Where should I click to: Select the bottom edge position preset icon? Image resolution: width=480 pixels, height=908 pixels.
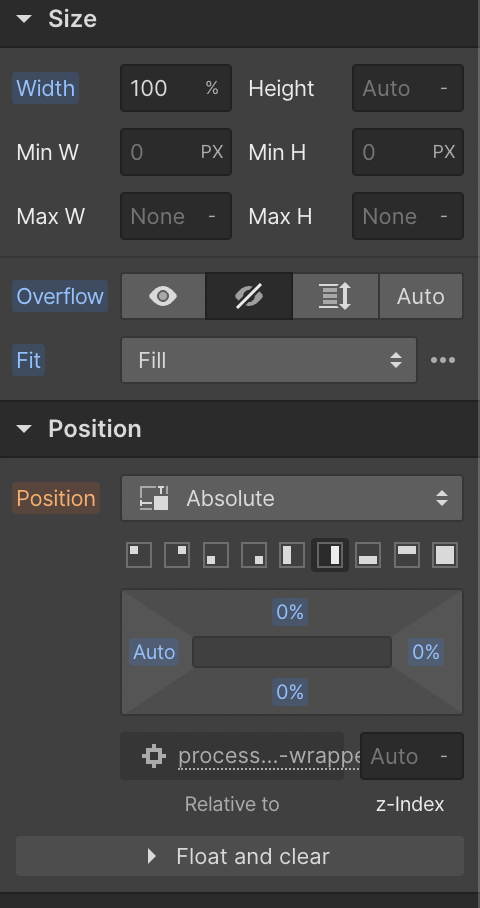[x=368, y=555]
